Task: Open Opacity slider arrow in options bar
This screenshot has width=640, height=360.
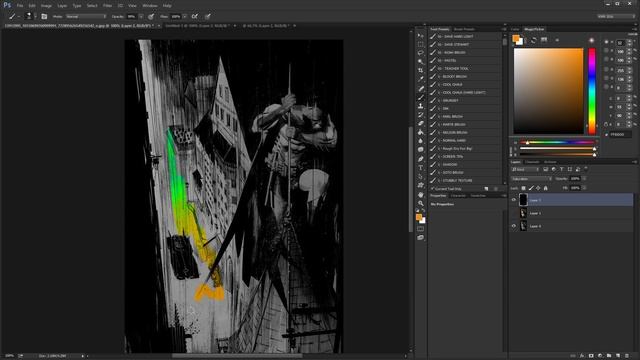Action: (x=141, y=16)
